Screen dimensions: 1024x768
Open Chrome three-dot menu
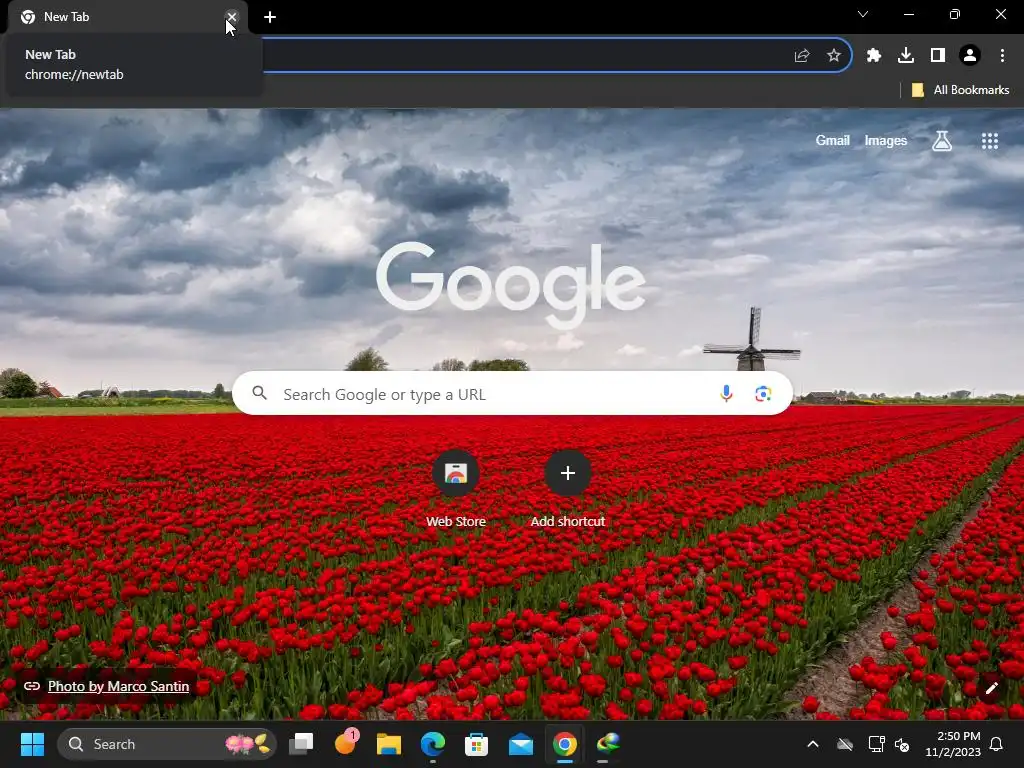click(1002, 56)
